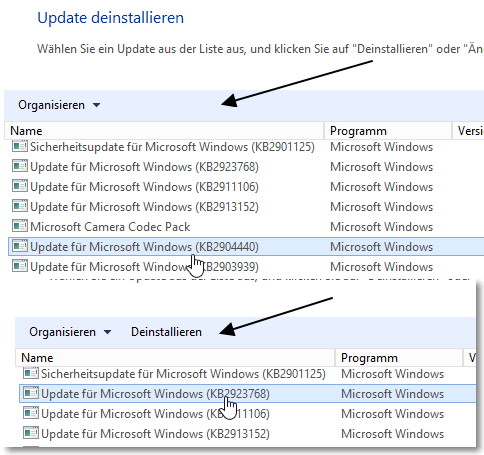Click icon of KB2903939 update entry
Screen dimensions: 484x455
[x=20, y=267]
